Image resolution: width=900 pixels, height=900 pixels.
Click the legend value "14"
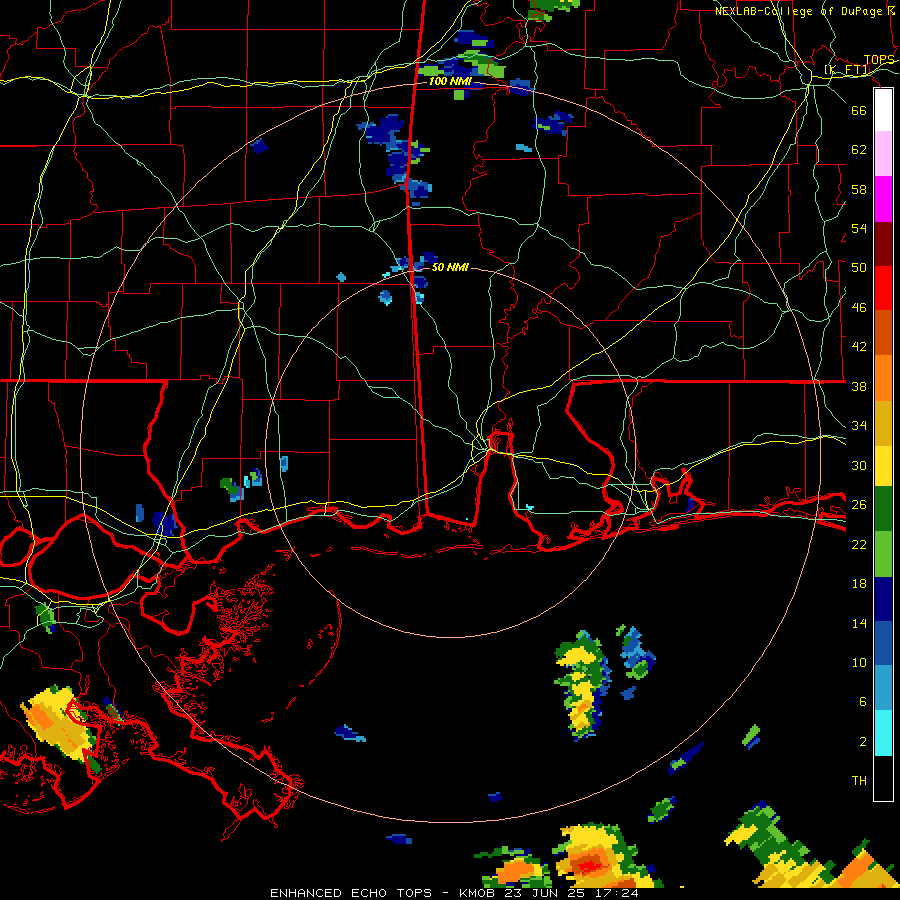(x=859, y=623)
